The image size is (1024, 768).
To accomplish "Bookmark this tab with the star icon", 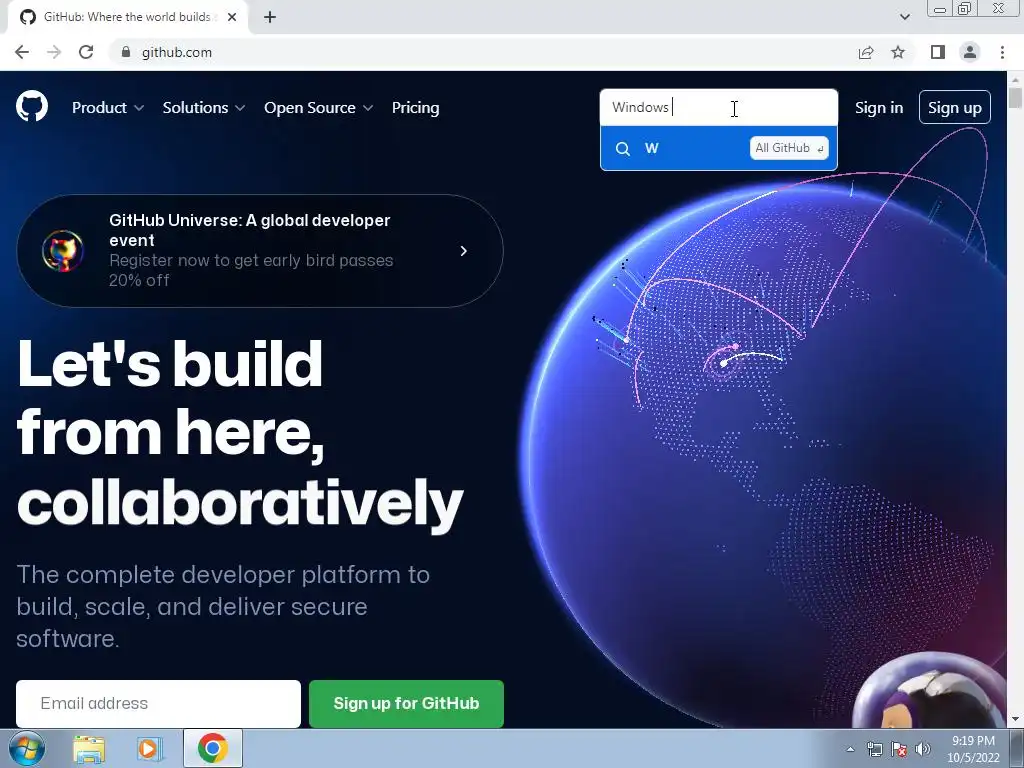I will point(898,52).
